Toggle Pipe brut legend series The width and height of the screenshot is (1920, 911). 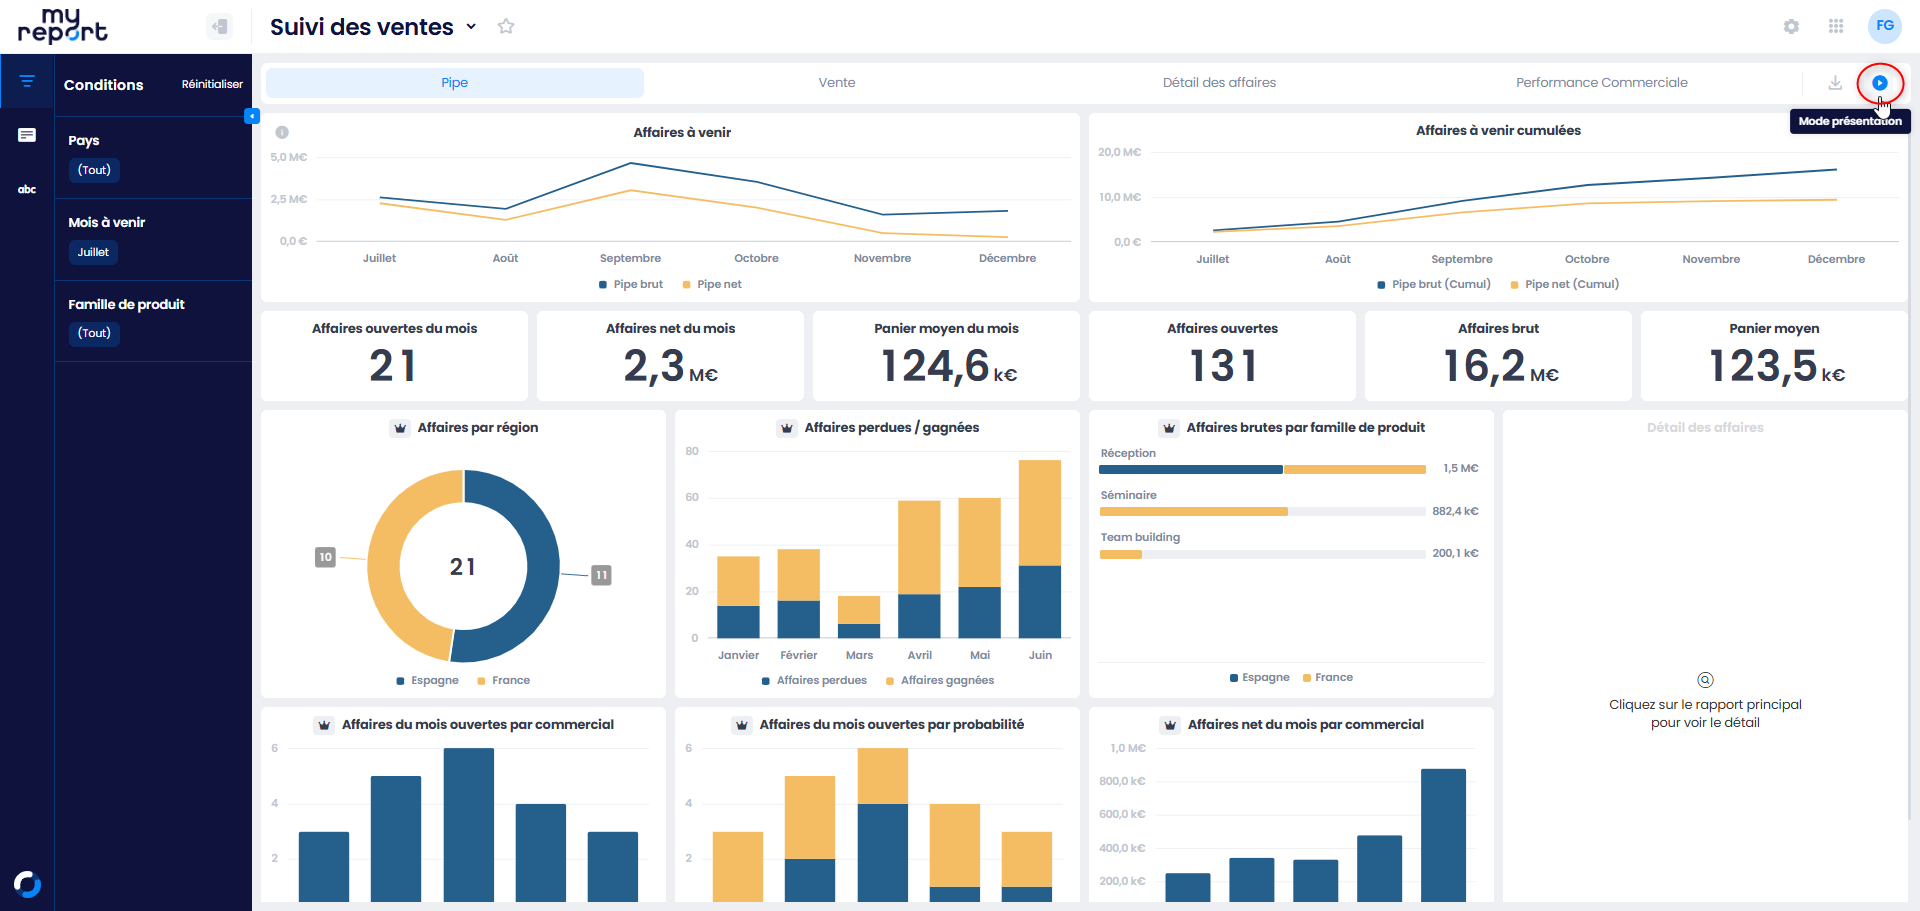coord(631,285)
